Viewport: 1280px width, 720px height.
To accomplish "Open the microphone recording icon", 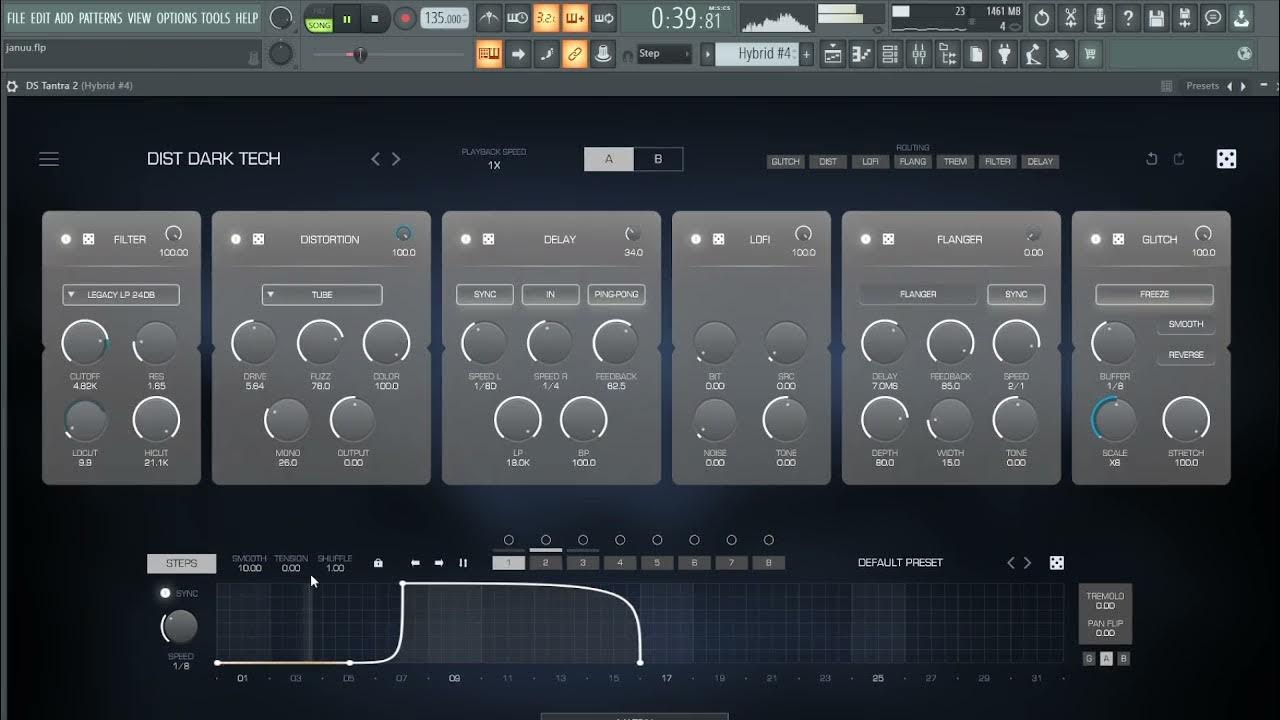I will coord(1099,18).
